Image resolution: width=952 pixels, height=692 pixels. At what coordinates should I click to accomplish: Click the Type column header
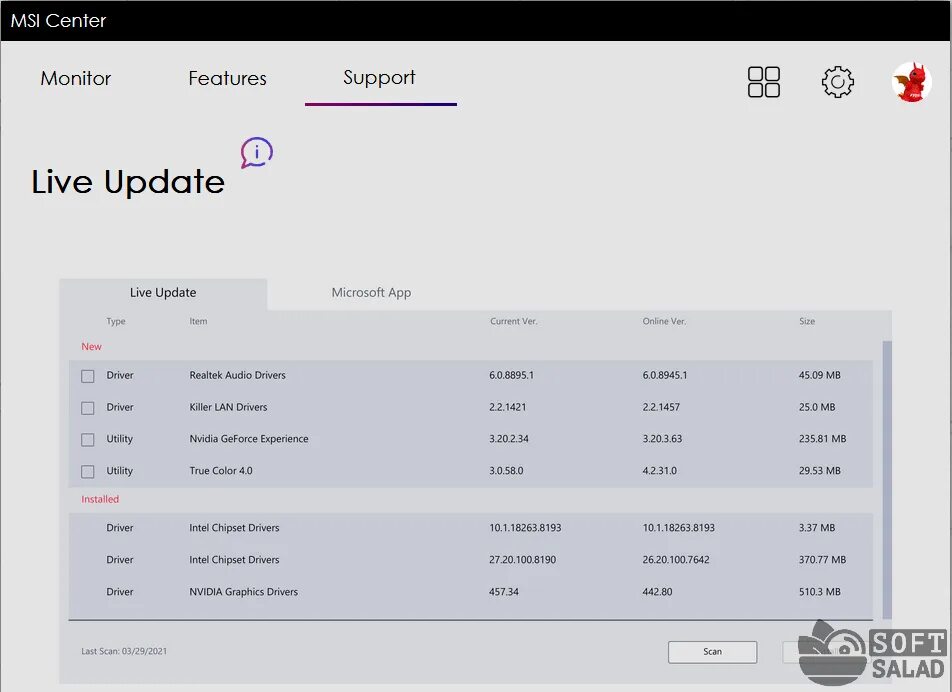[116, 321]
